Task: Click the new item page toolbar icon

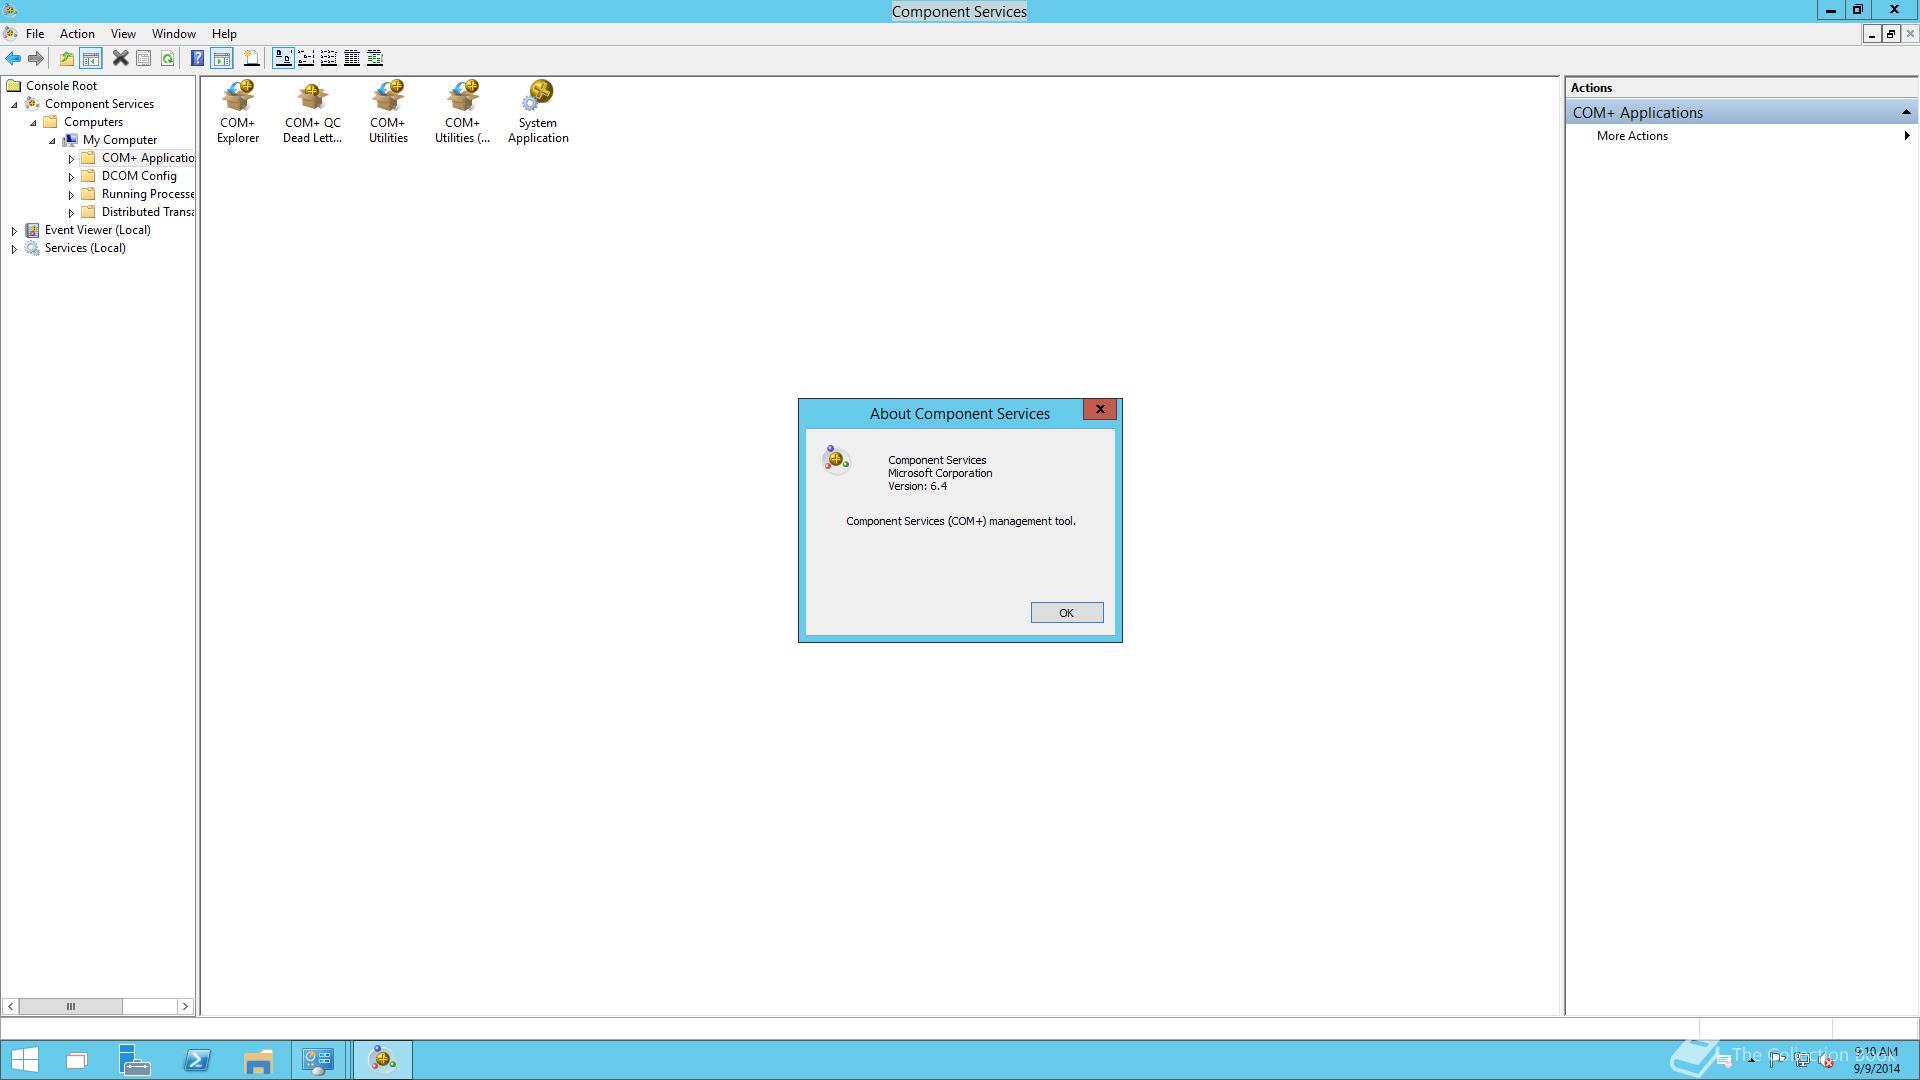Action: click(x=251, y=58)
